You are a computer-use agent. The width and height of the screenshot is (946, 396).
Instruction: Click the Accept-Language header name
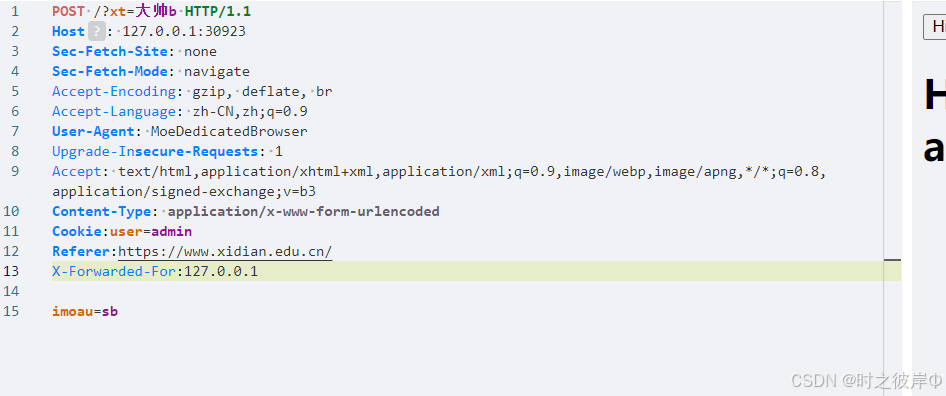point(114,112)
